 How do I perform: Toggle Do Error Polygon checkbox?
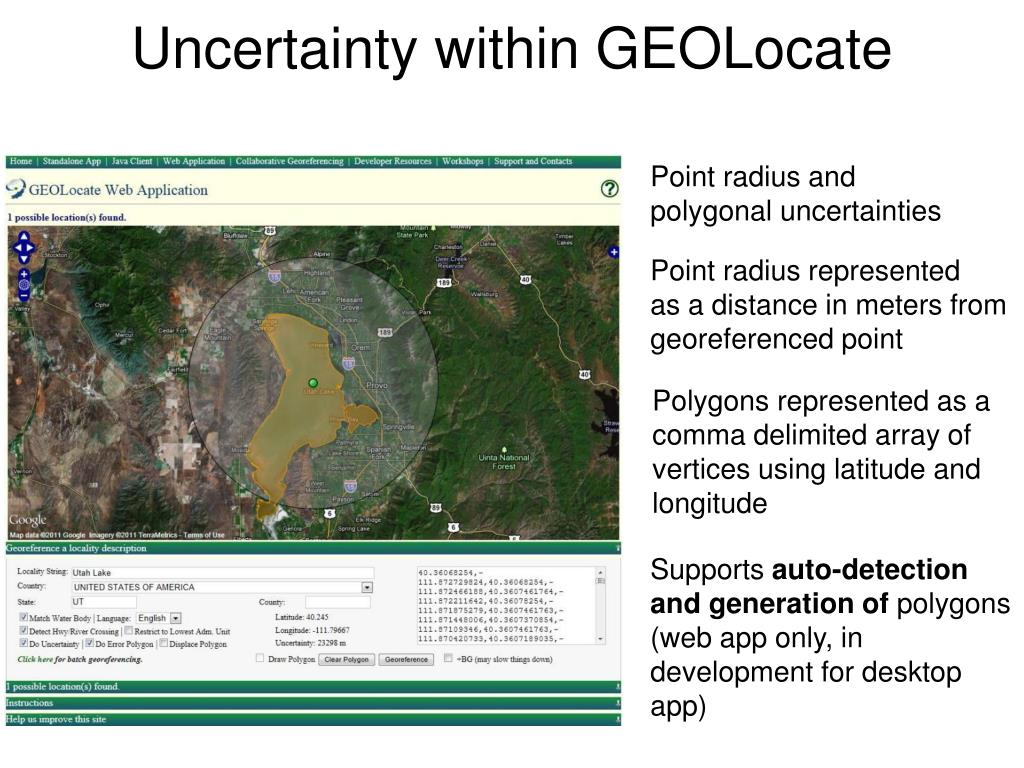click(89, 643)
